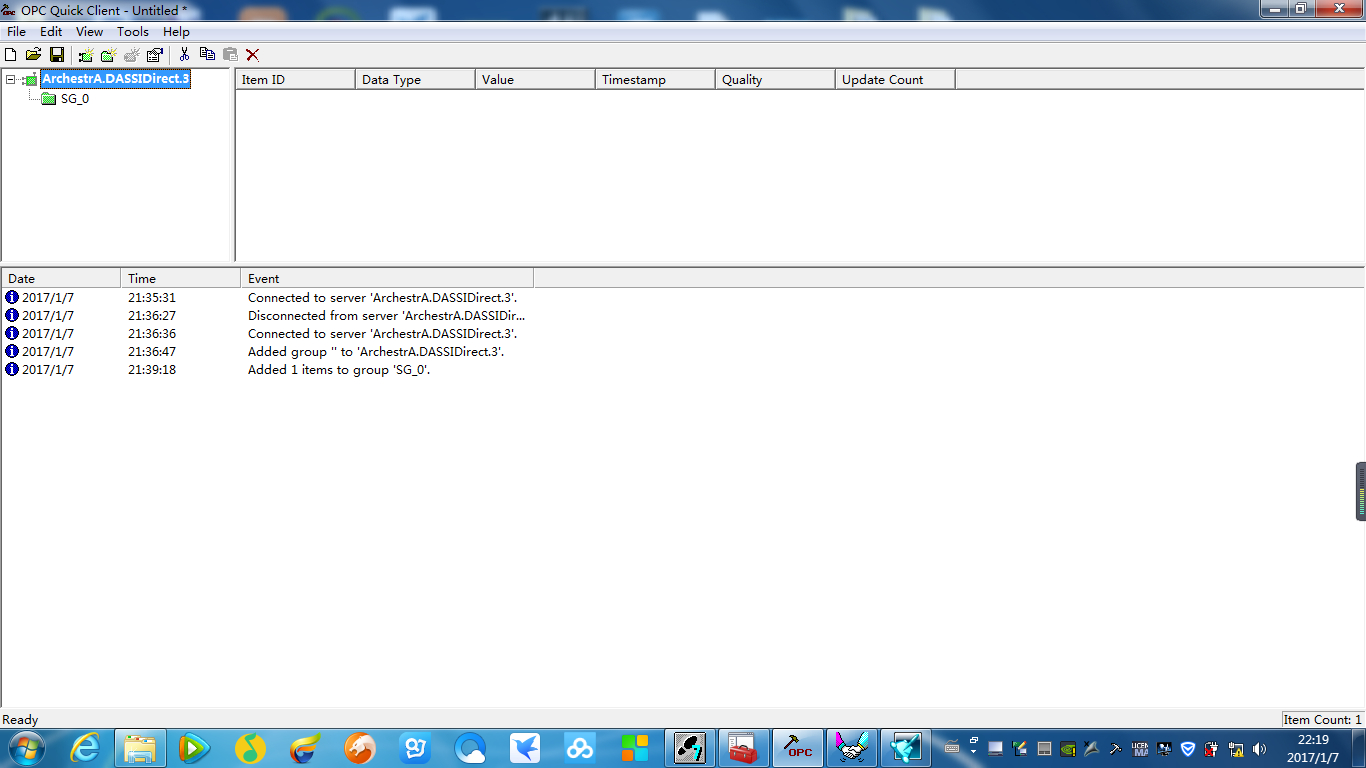Open Windows Explorer from the taskbar
The height and width of the screenshot is (768, 1366).
(x=140, y=748)
